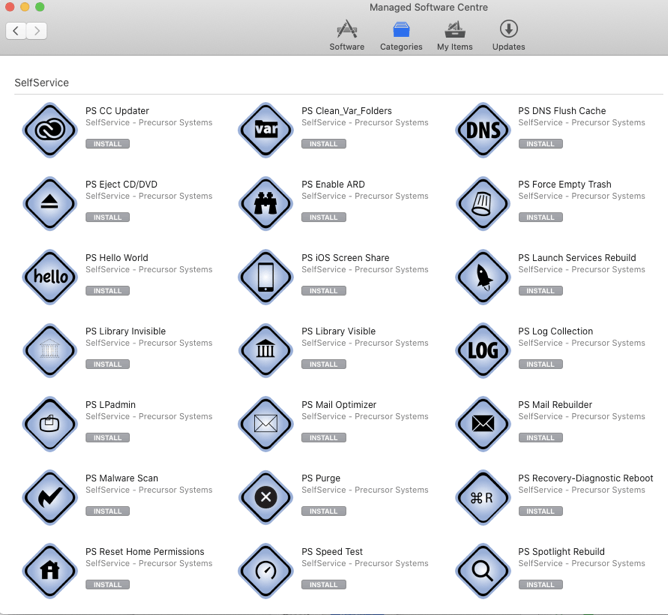Click the PS Clean_Var_Folders var icon
Image resolution: width=668 pixels, height=615 pixels.
coord(266,130)
